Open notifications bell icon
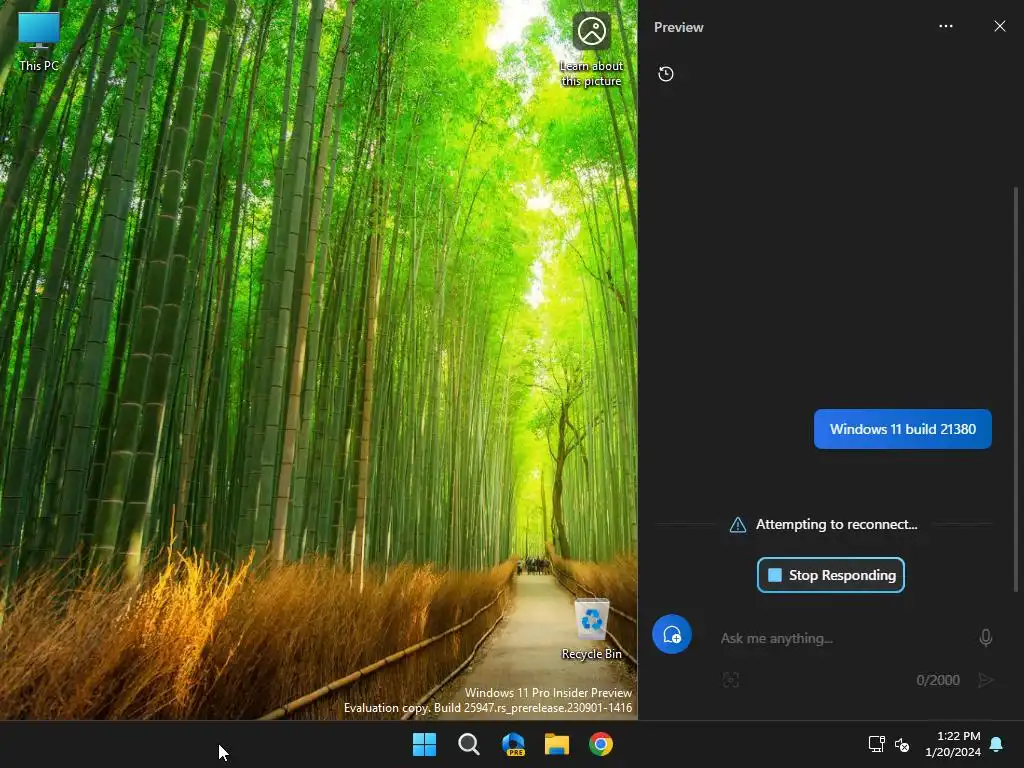Image resolution: width=1024 pixels, height=768 pixels. [x=996, y=744]
